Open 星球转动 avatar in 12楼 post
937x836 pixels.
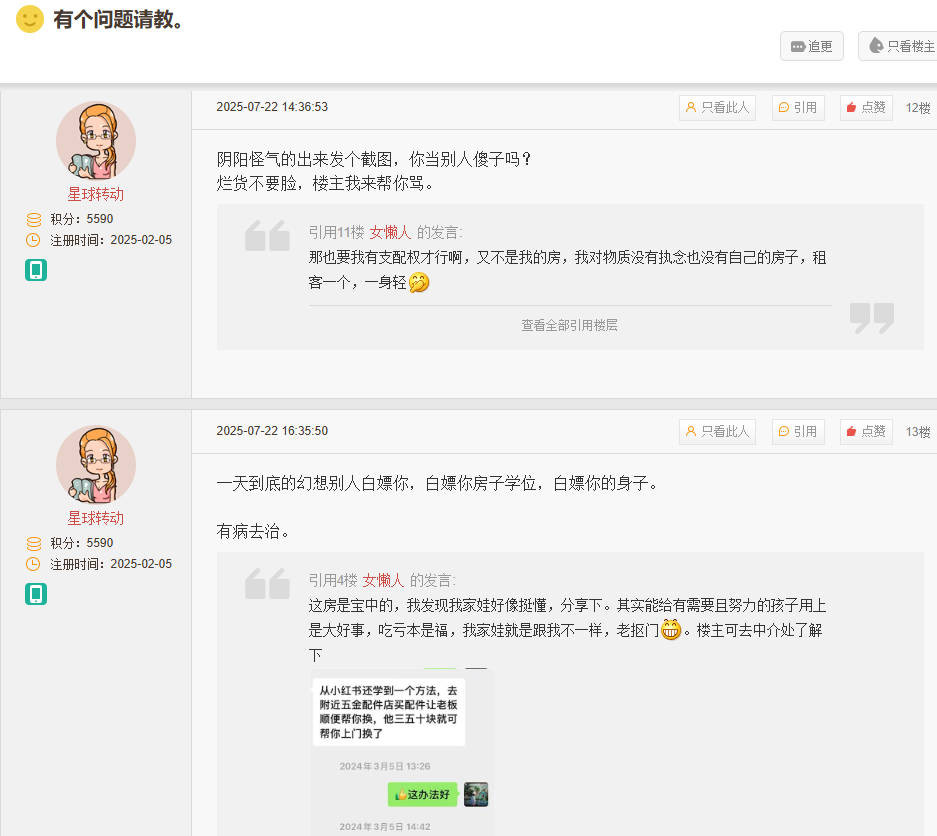tap(96, 141)
